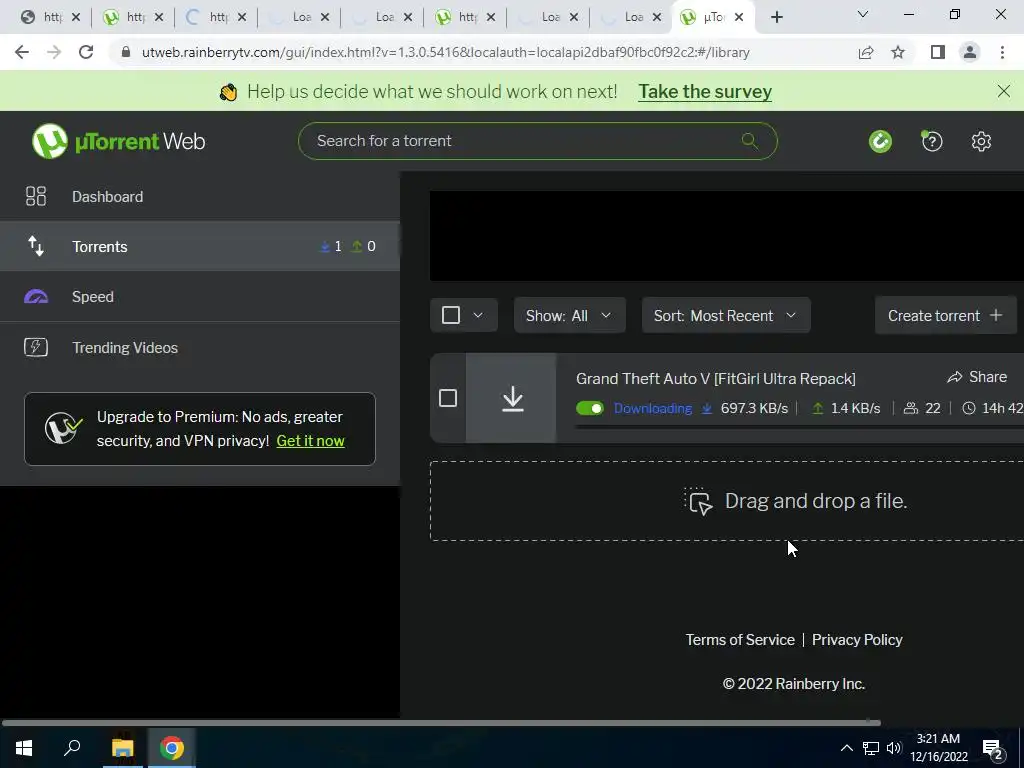The height and width of the screenshot is (768, 1024).
Task: Open the Show: All filter dropdown
Action: point(569,315)
